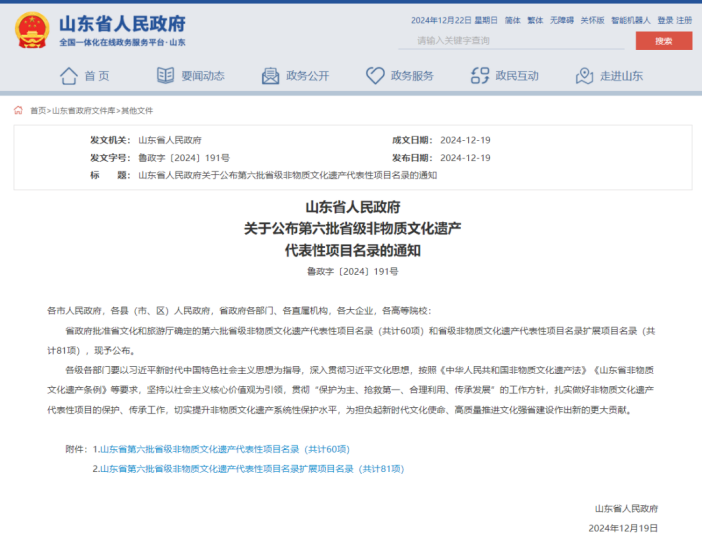
Task: Click the 注册 register link
Action: pyautogui.click(x=684, y=20)
